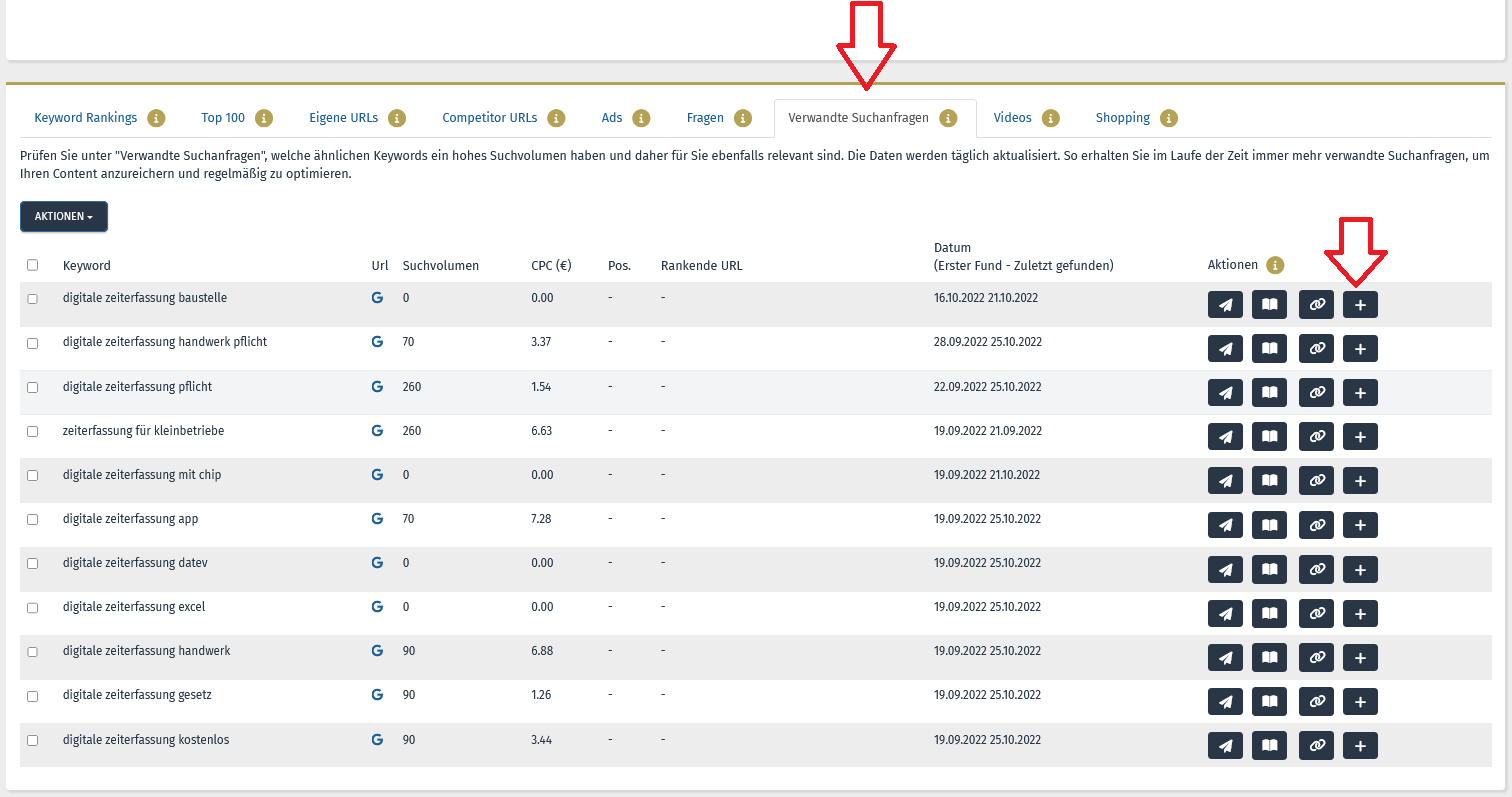The height and width of the screenshot is (797, 1512).
Task: Switch to the Keyword Rankings tab
Action: pos(86,118)
